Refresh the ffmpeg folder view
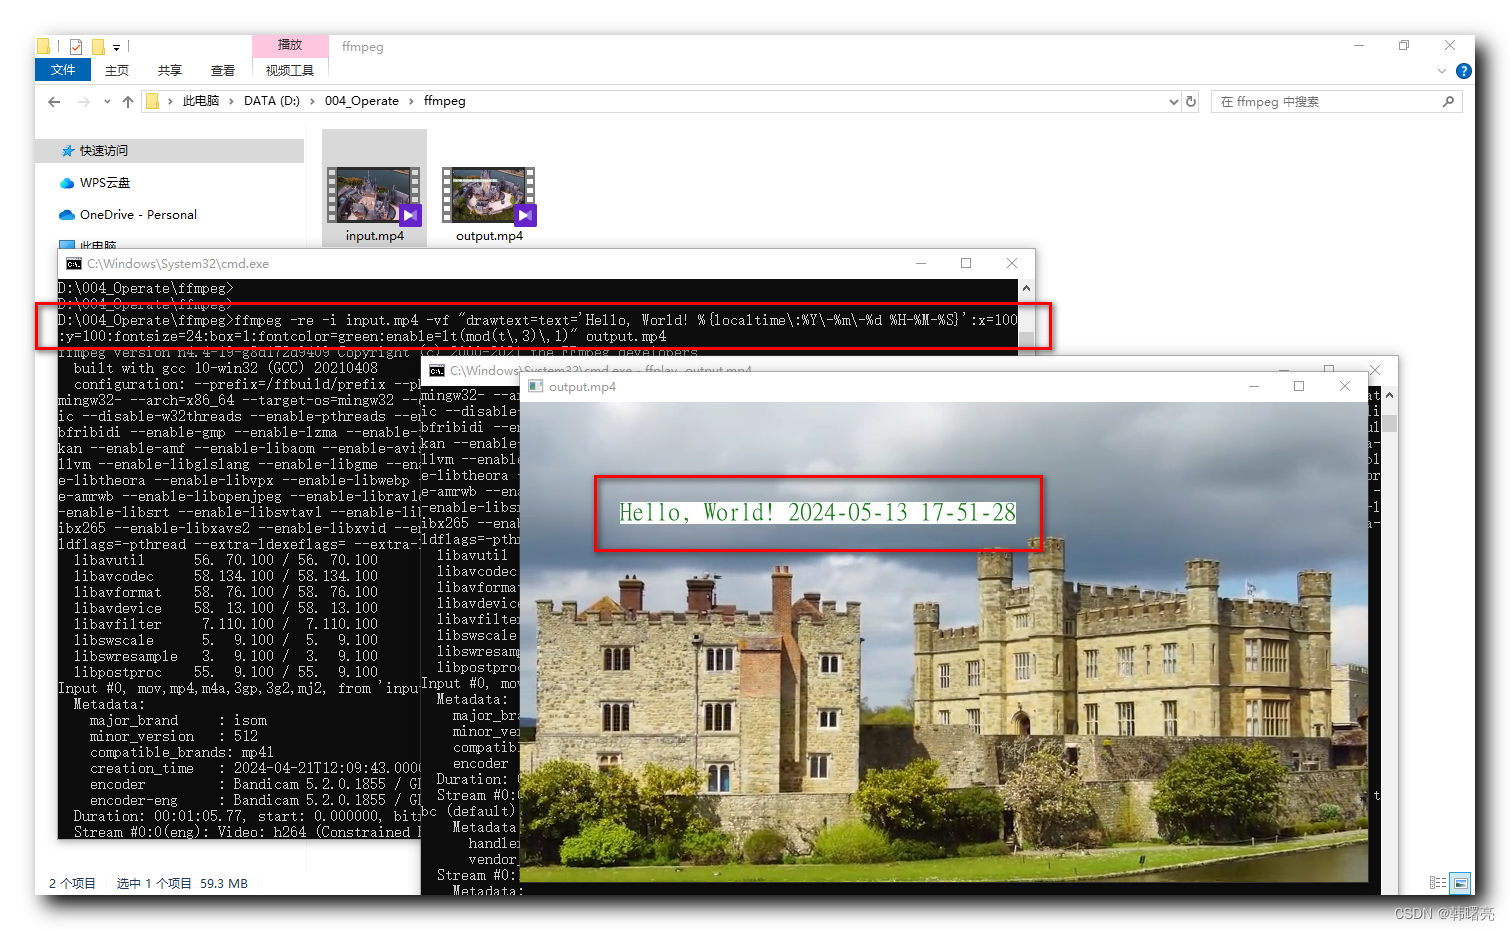Viewport: 1510px width, 930px height. (1190, 101)
